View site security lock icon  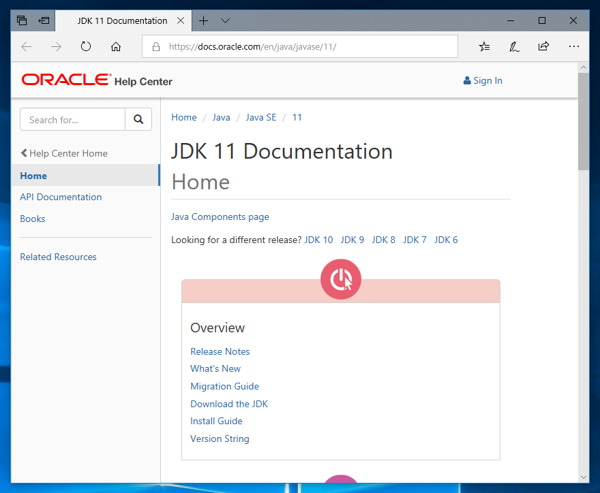pyautogui.click(x=156, y=47)
